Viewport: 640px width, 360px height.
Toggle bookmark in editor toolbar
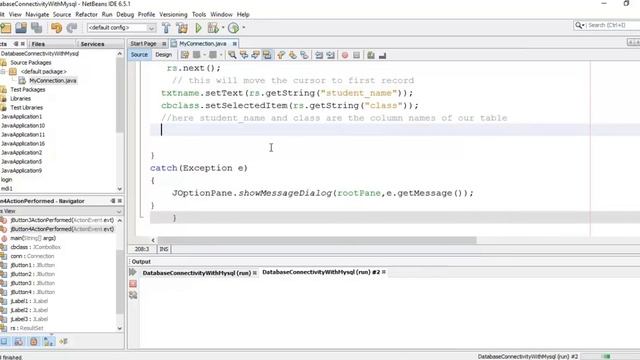pyautogui.click(x=304, y=55)
